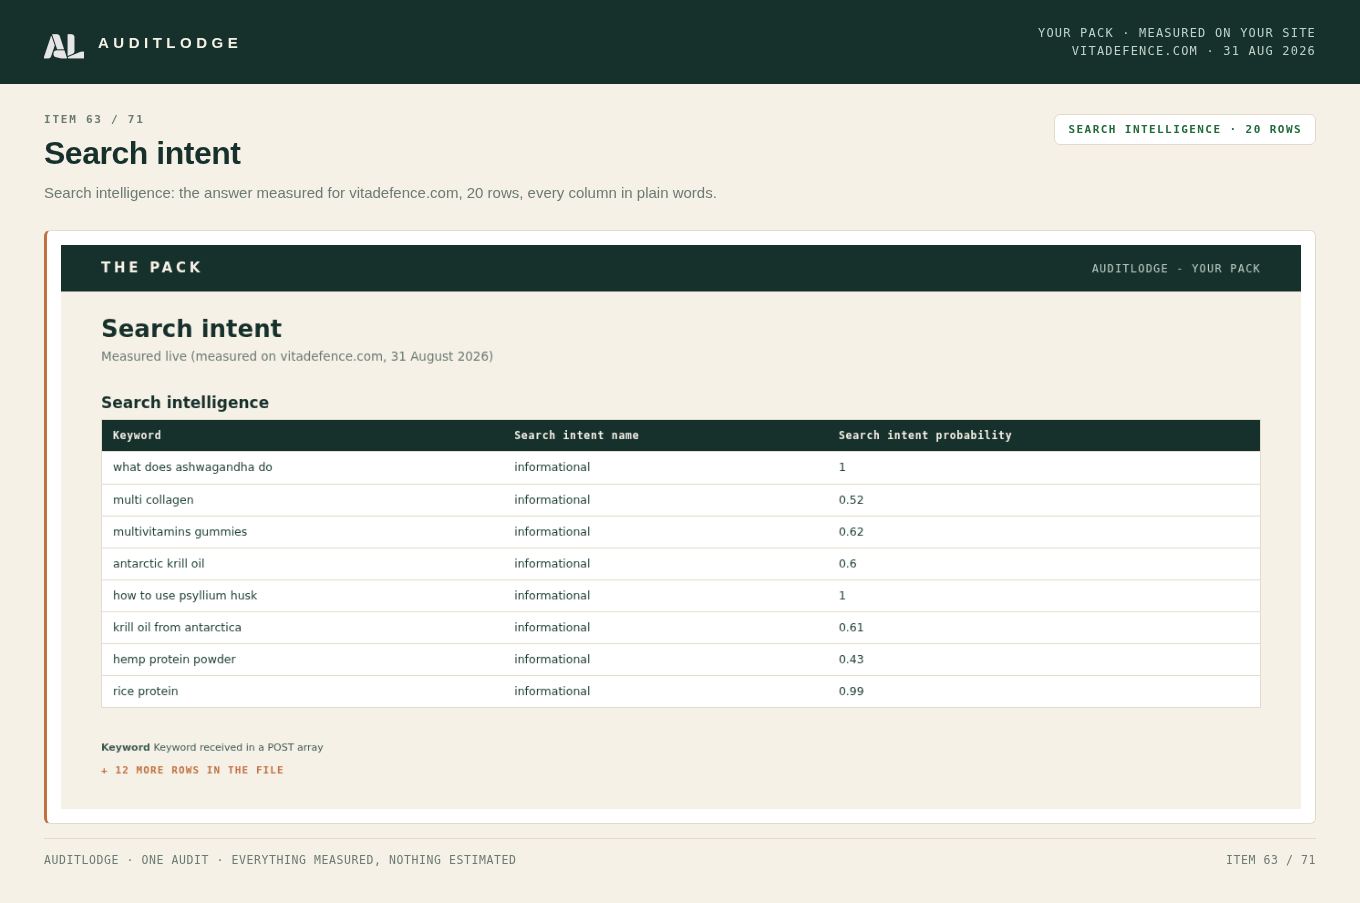Click the 0.52 probability value
This screenshot has height=903, width=1360.
[851, 500]
